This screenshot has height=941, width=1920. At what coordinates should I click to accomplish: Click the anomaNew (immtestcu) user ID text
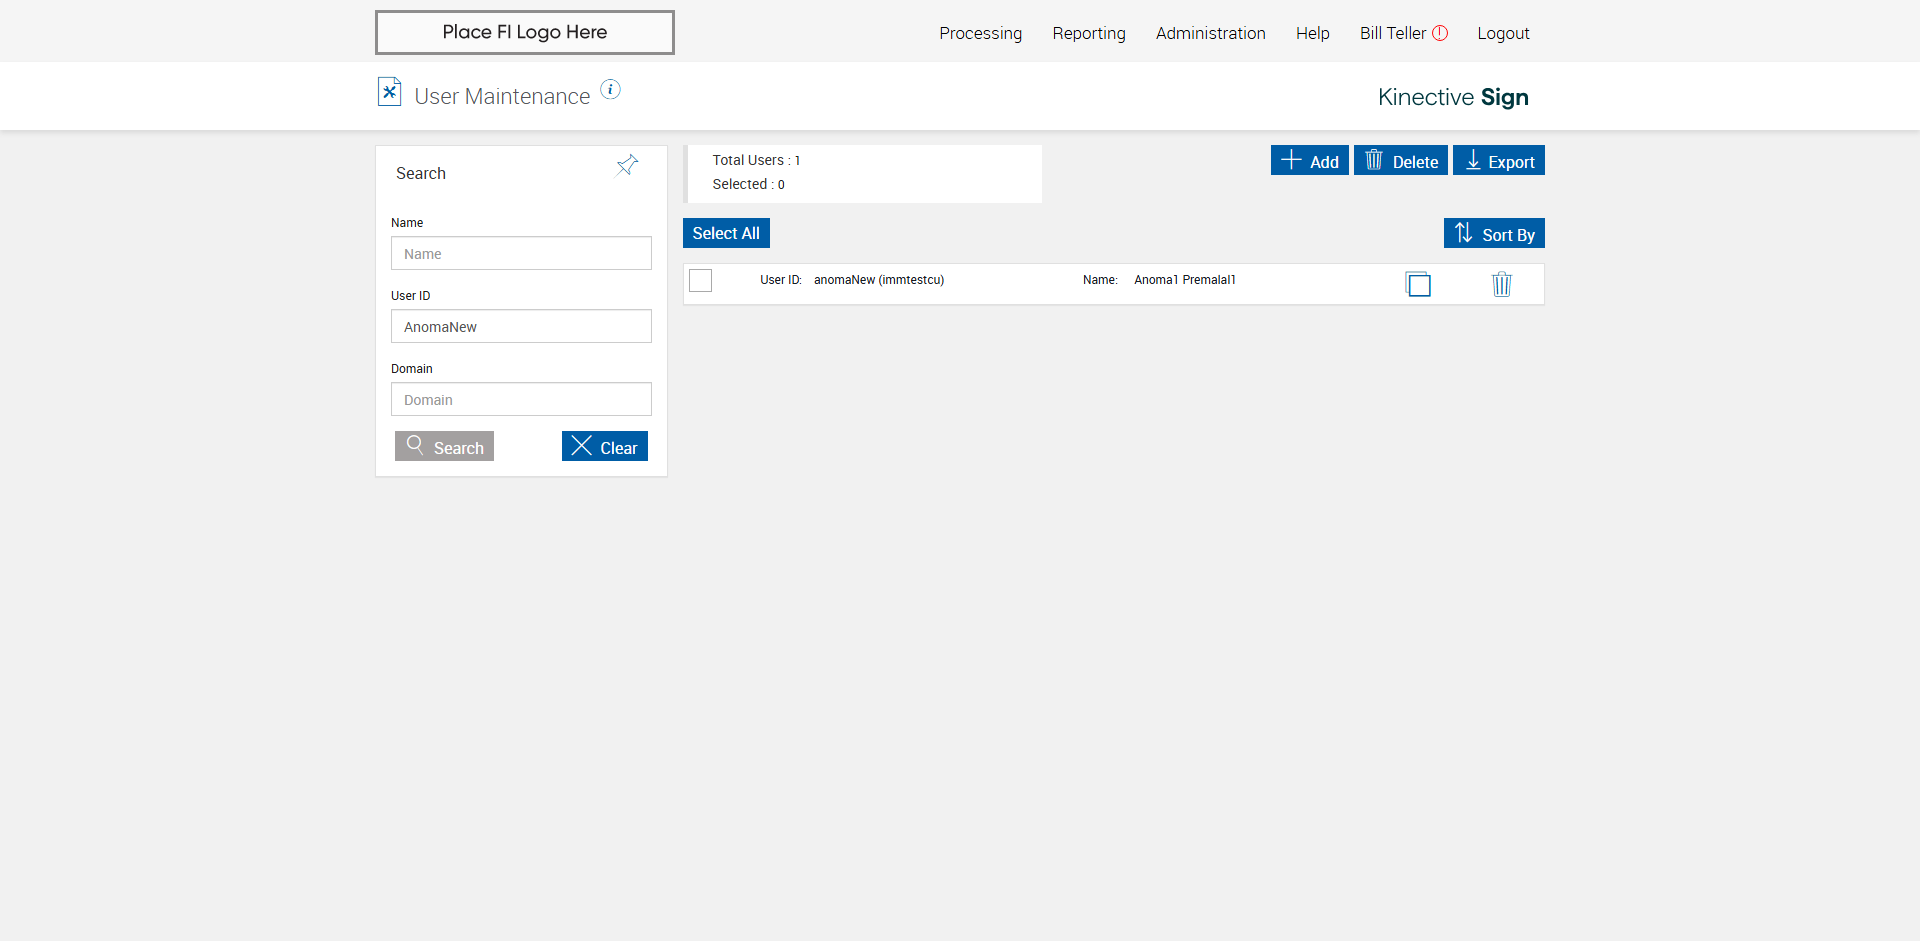879,280
